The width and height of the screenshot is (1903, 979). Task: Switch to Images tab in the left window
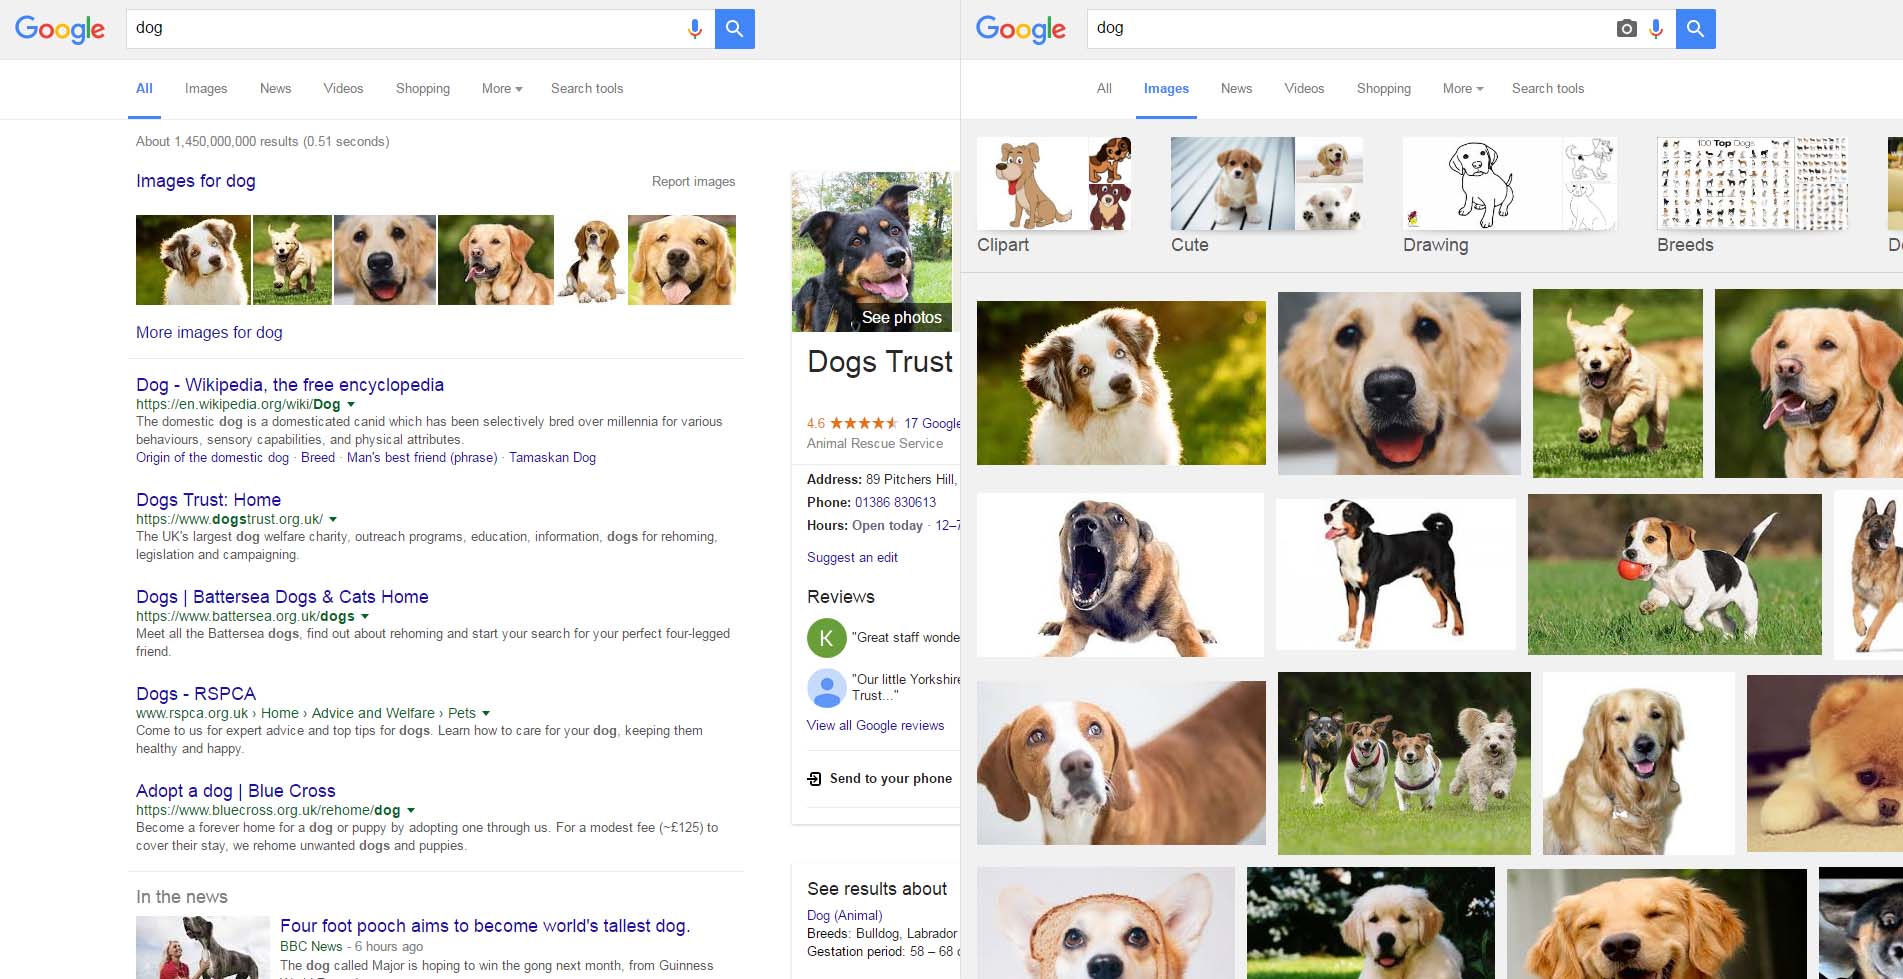[206, 88]
